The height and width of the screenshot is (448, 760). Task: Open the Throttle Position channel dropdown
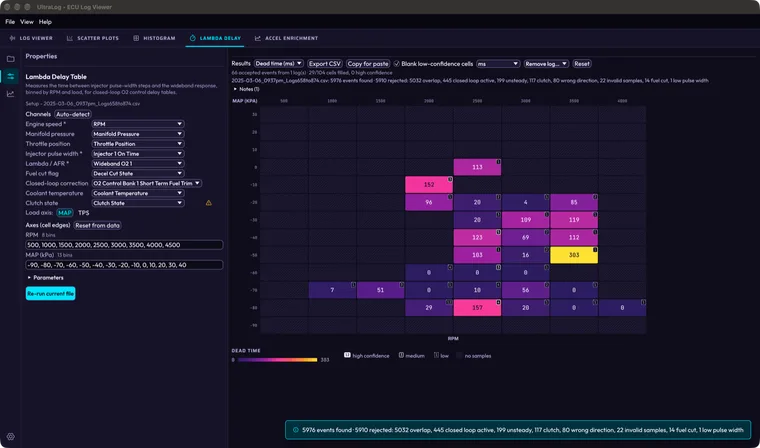(x=138, y=144)
